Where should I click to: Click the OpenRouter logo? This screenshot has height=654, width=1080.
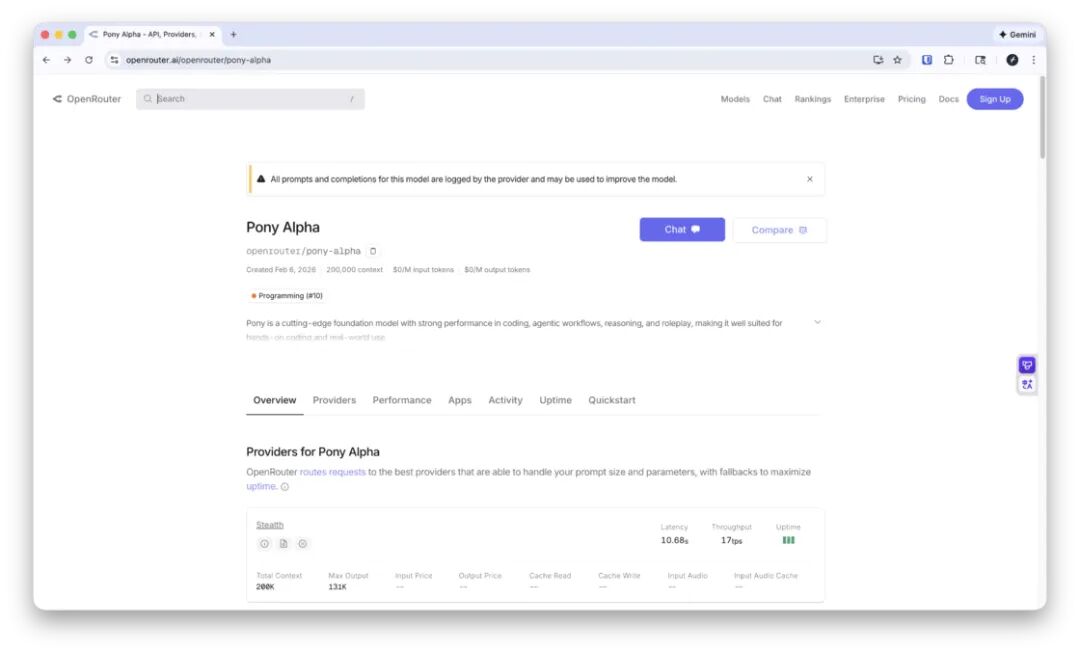click(87, 99)
